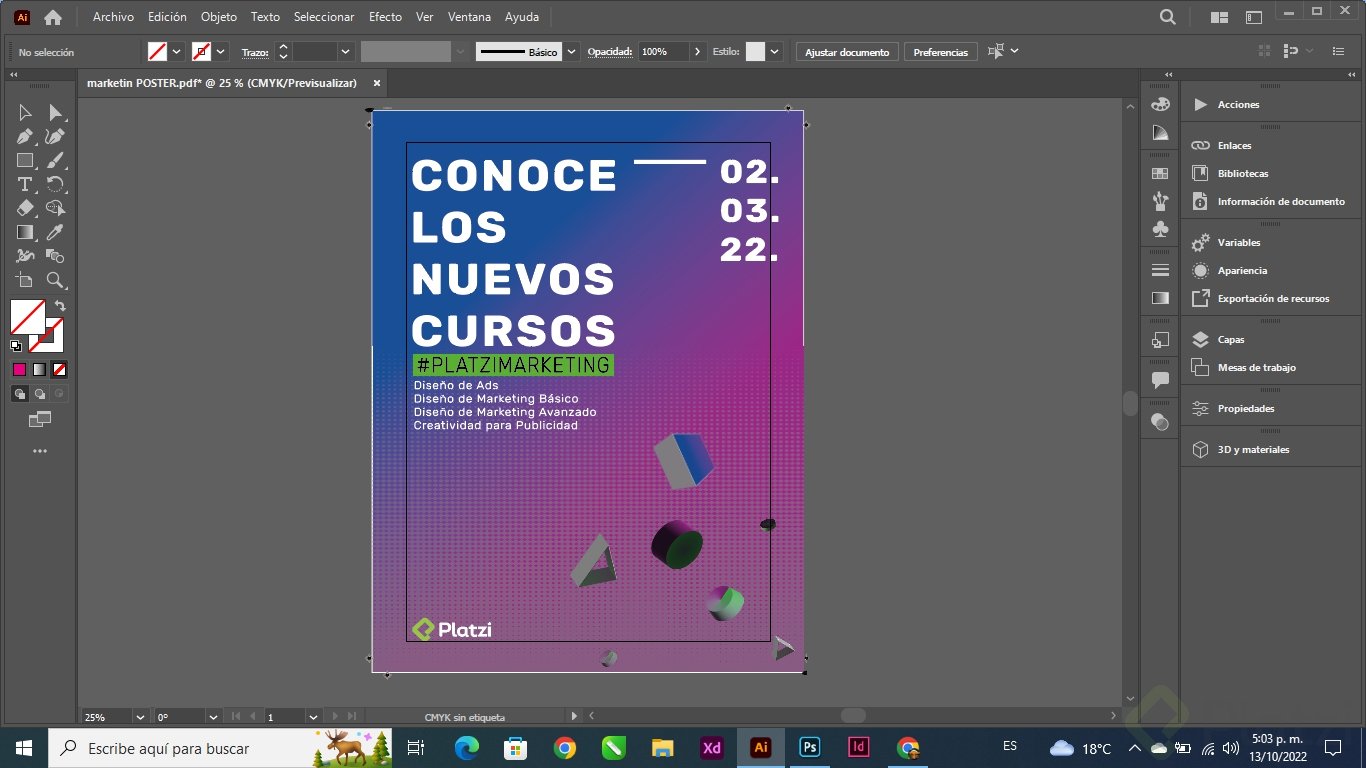Expand the opacity (Opacidad) arrow

697,52
